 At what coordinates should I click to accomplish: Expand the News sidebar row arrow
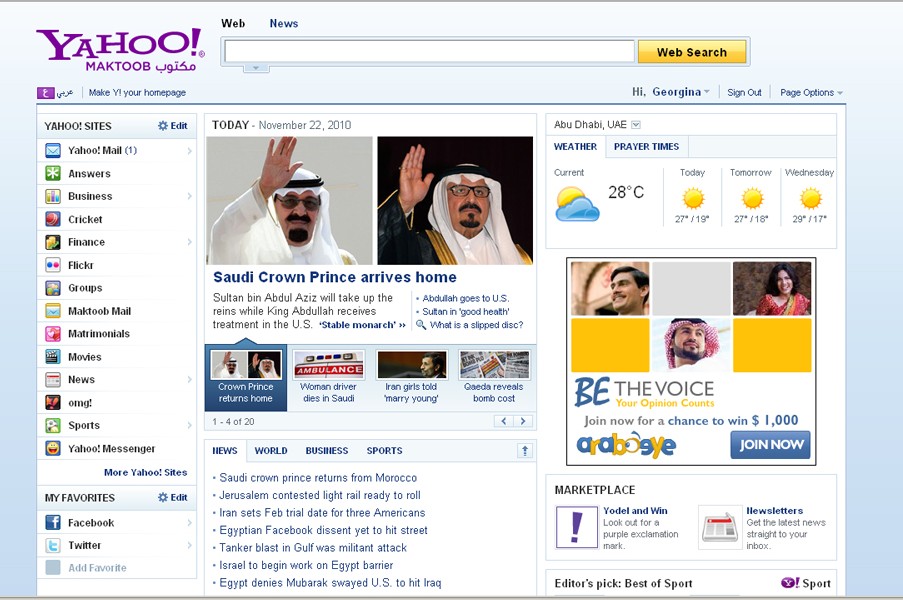click(189, 379)
